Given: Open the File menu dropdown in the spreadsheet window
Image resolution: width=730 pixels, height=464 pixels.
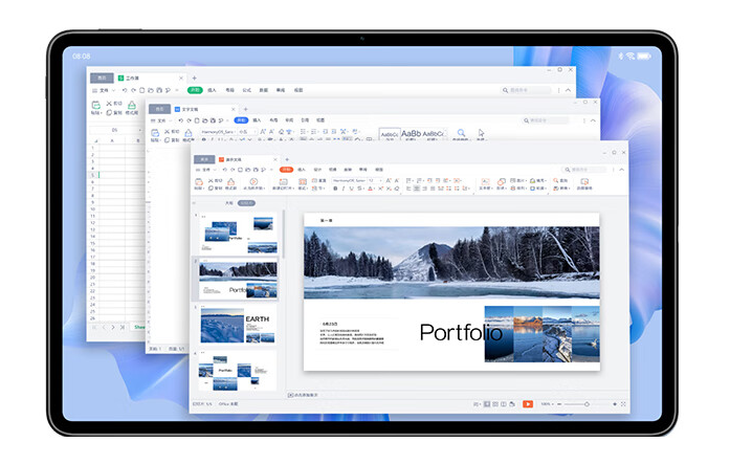Looking at the screenshot, I should tap(104, 90).
